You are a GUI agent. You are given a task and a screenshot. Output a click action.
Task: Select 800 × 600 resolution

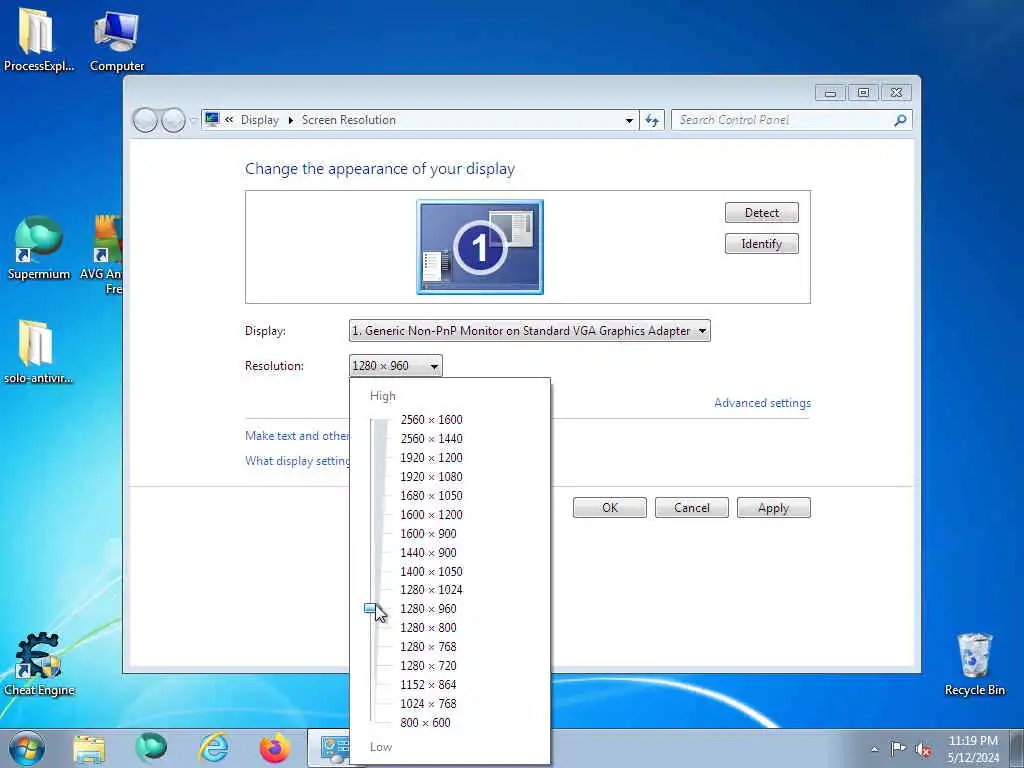pyautogui.click(x=425, y=722)
